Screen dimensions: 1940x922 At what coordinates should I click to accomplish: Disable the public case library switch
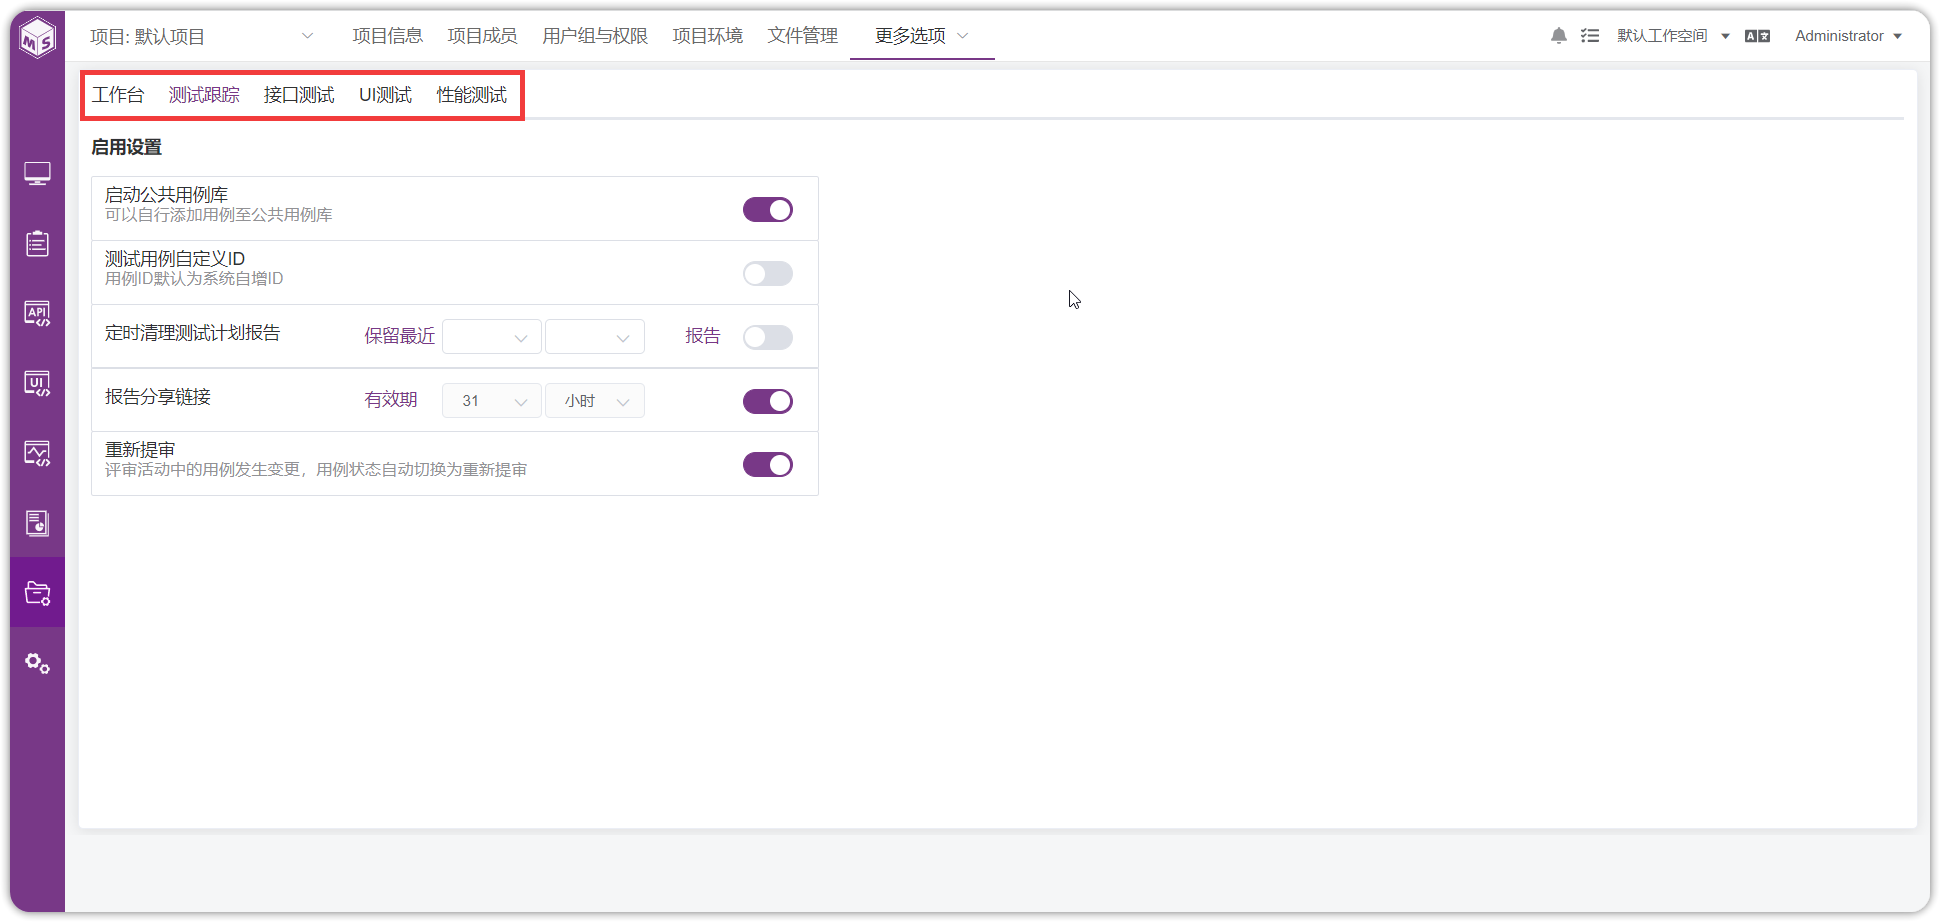click(768, 209)
